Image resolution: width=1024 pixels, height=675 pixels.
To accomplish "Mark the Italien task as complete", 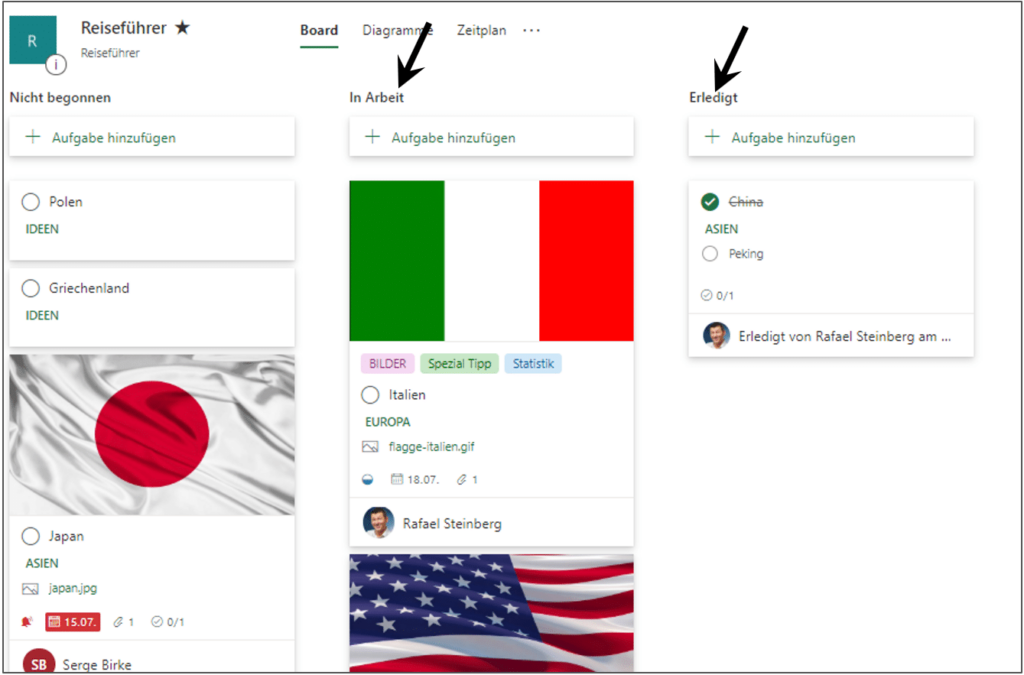I will pos(370,395).
